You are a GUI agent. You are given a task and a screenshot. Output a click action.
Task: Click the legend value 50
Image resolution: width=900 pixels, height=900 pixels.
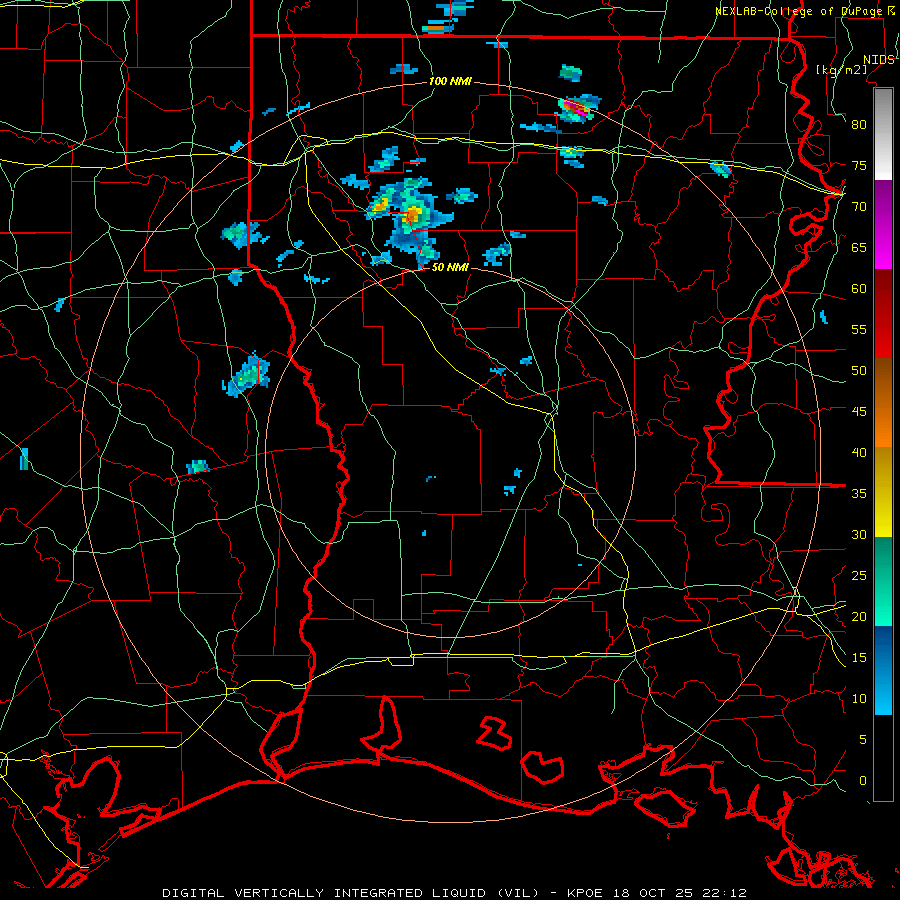(x=859, y=371)
